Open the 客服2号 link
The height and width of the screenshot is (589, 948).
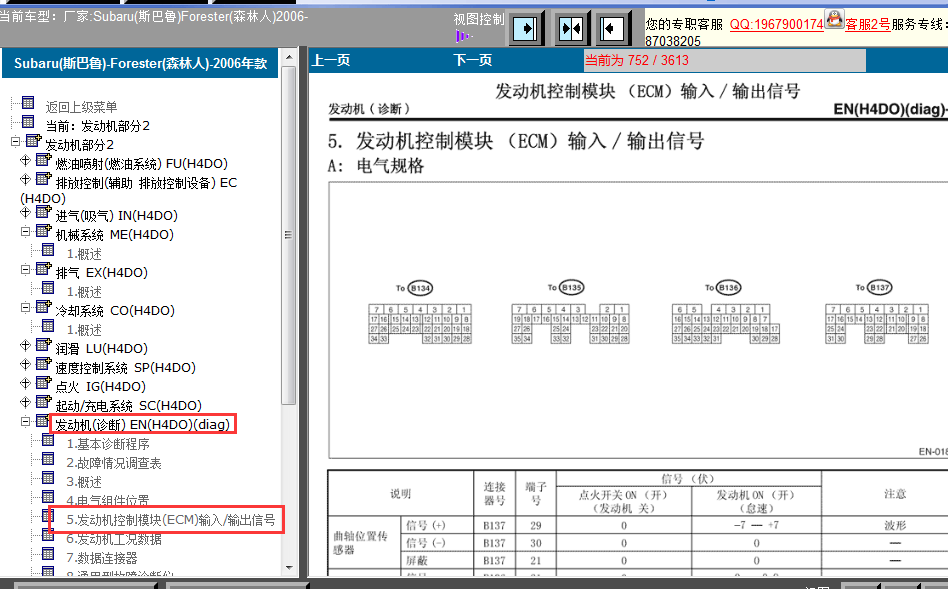click(868, 24)
